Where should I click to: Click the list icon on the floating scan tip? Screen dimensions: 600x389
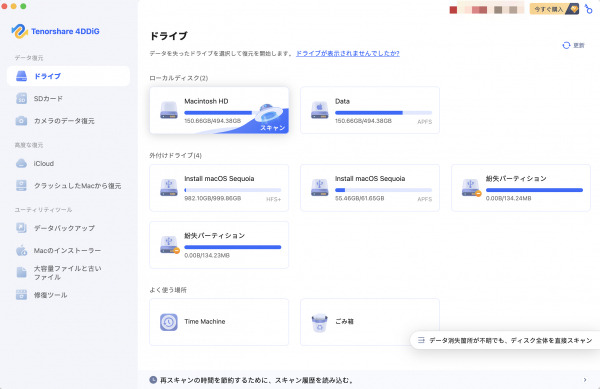[x=421, y=340]
